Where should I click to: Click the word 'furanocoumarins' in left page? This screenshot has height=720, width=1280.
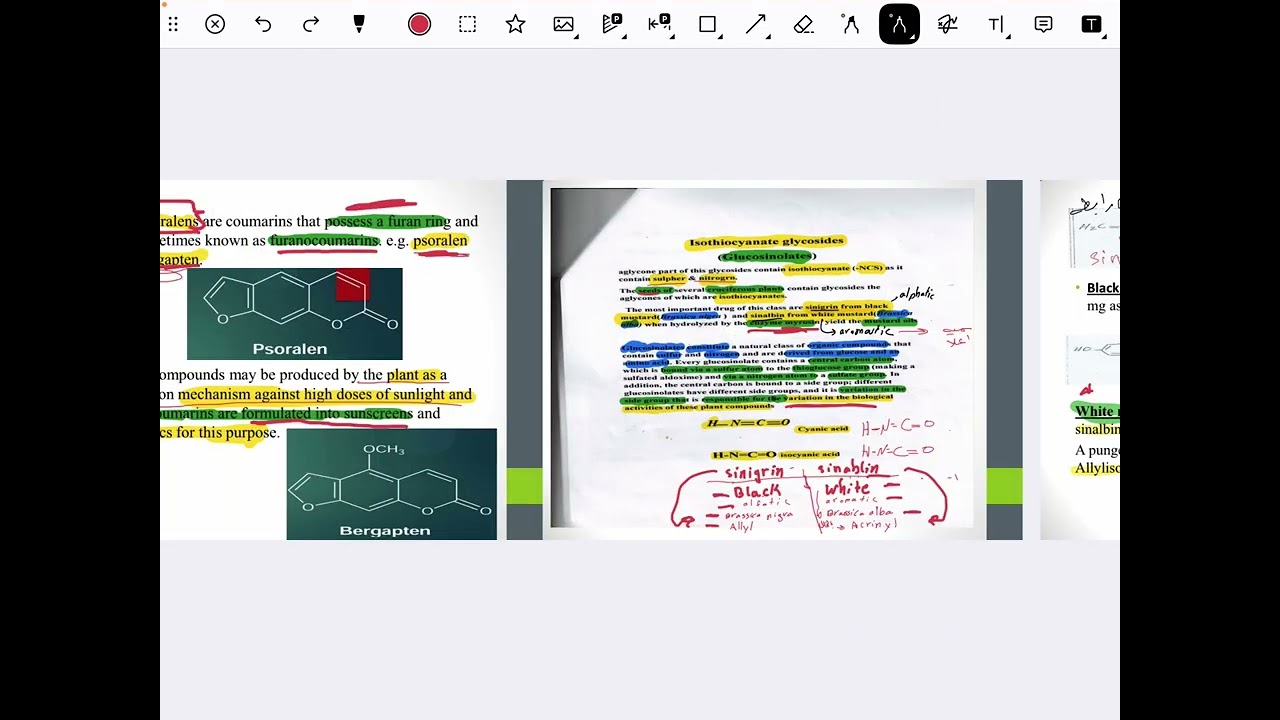pyautogui.click(x=324, y=240)
